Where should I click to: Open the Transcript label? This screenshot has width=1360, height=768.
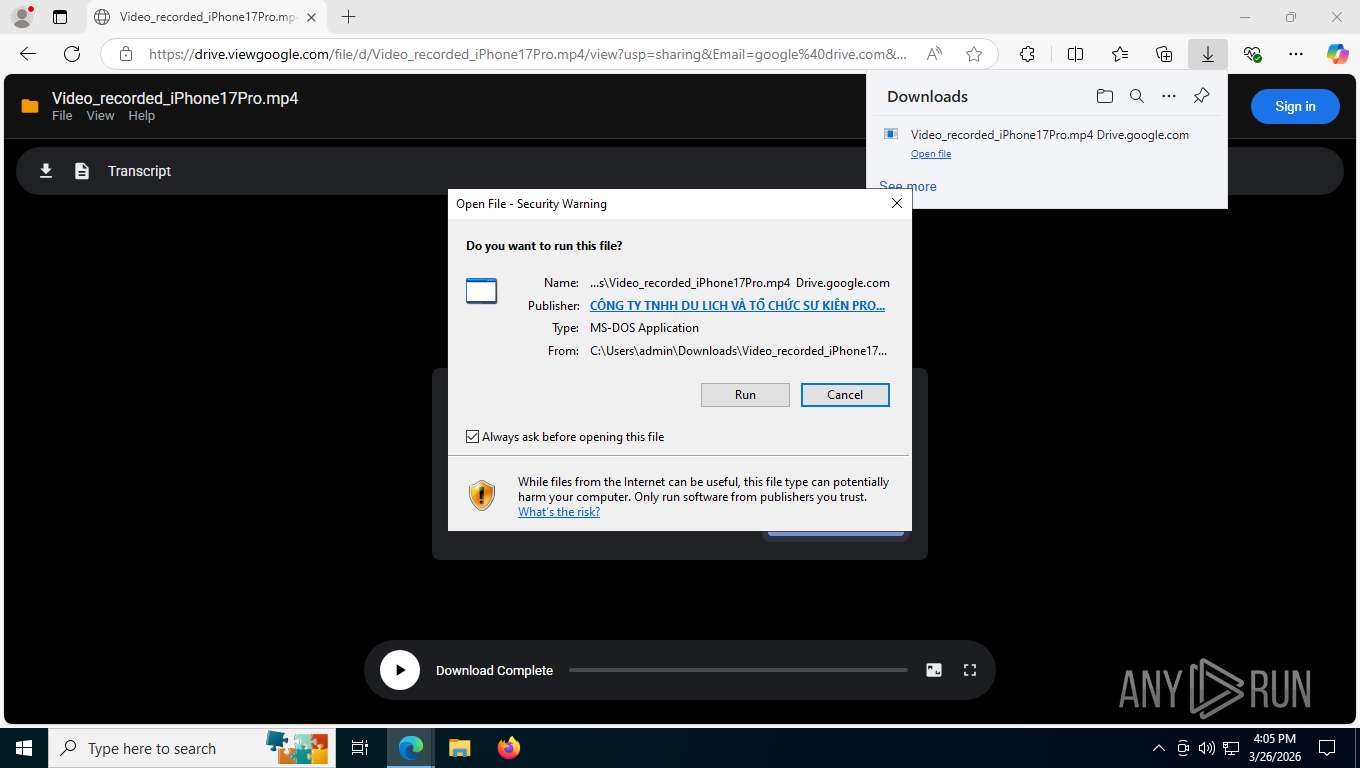coord(139,171)
